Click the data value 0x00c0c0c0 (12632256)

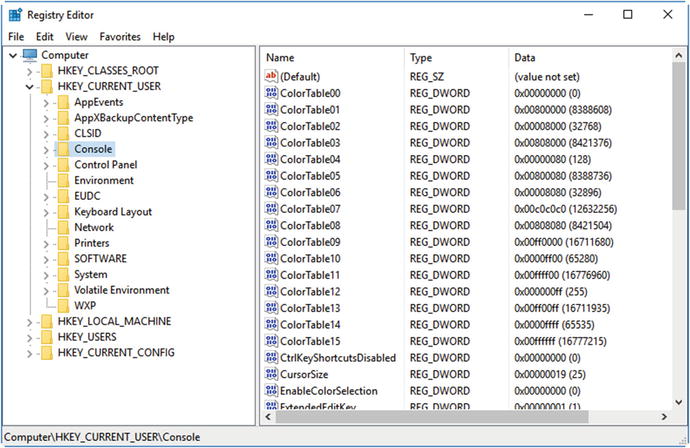pos(565,209)
